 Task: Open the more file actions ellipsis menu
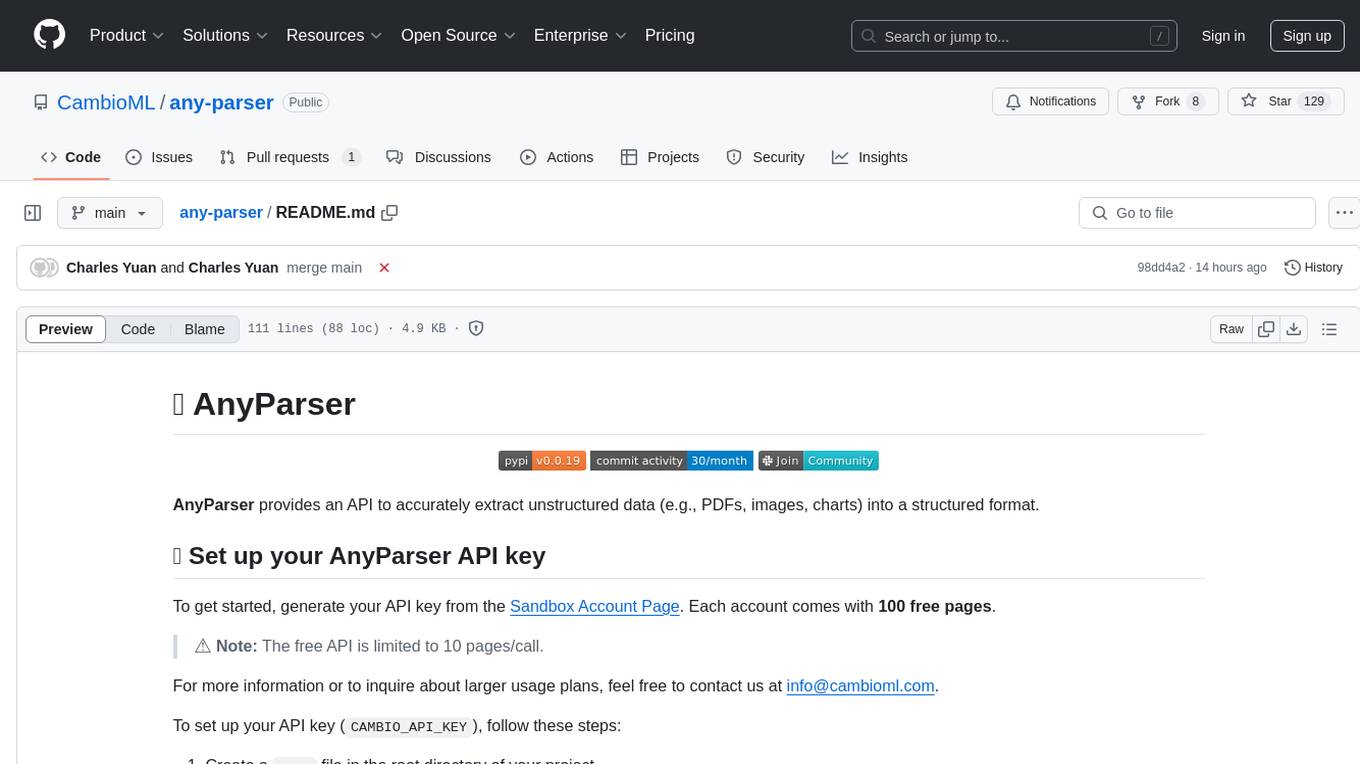point(1344,213)
